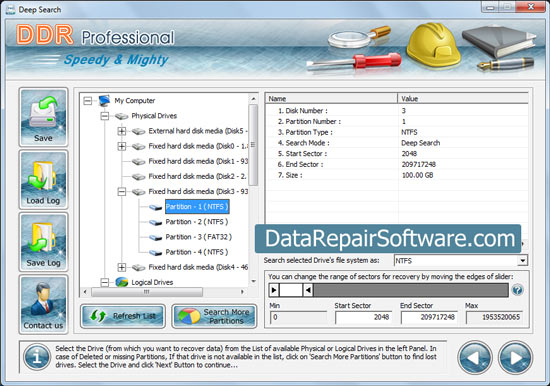The width and height of the screenshot is (550, 386).
Task: Collapse the Logical Drives node
Action: point(105,282)
